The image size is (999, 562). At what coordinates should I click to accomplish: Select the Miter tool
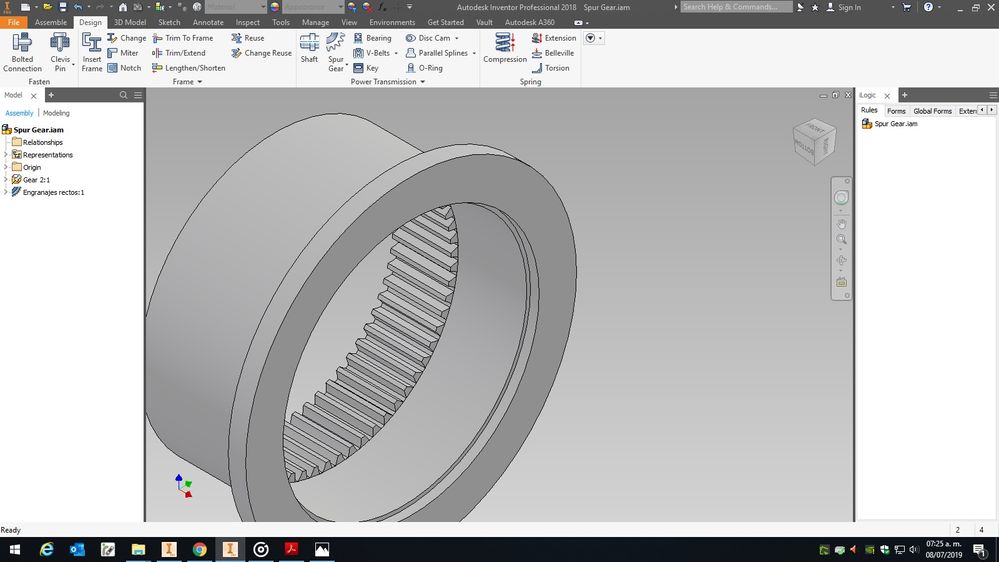122,53
